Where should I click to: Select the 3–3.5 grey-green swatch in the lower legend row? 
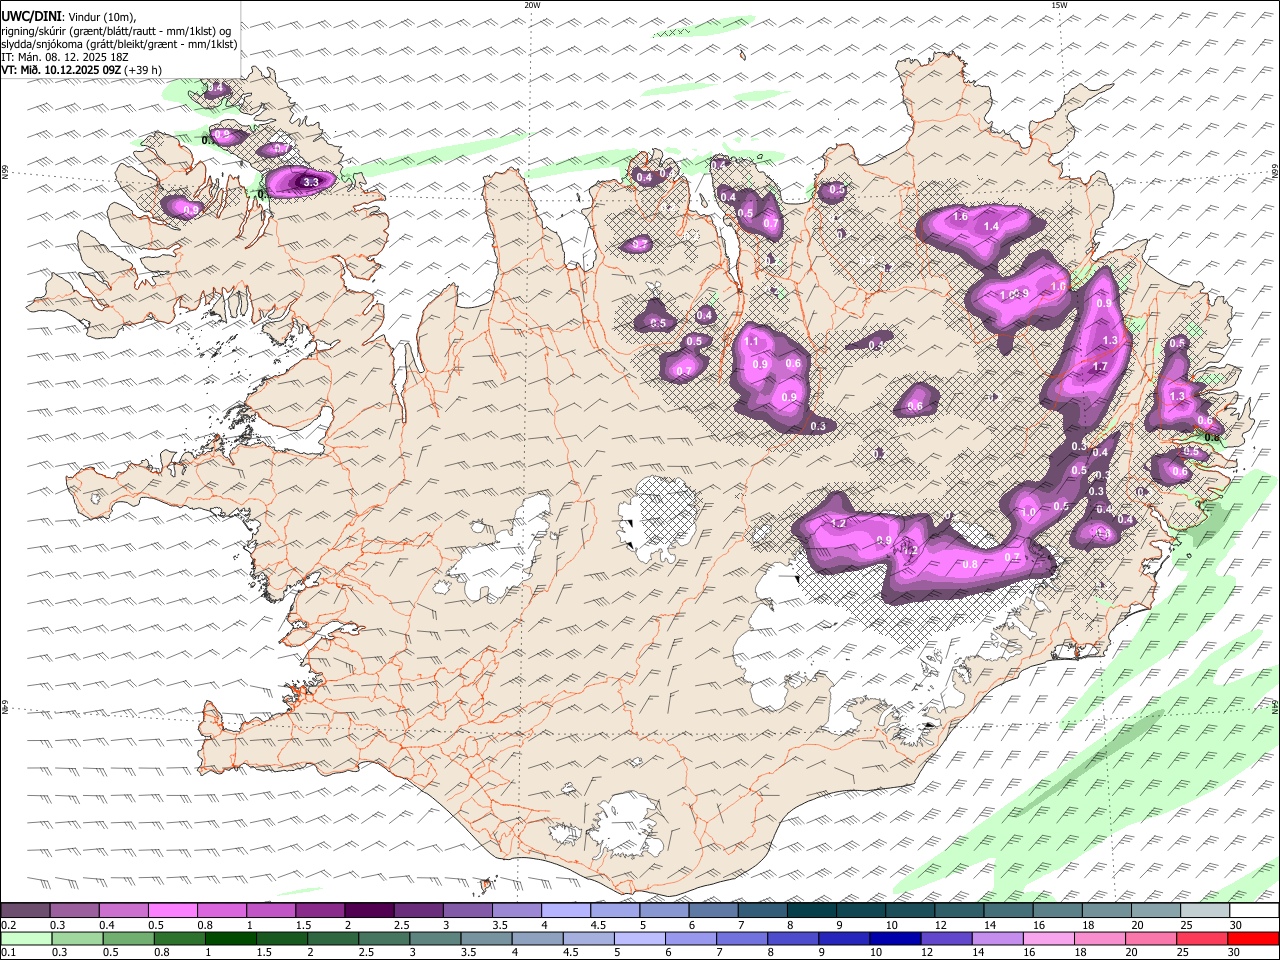[x=435, y=939]
